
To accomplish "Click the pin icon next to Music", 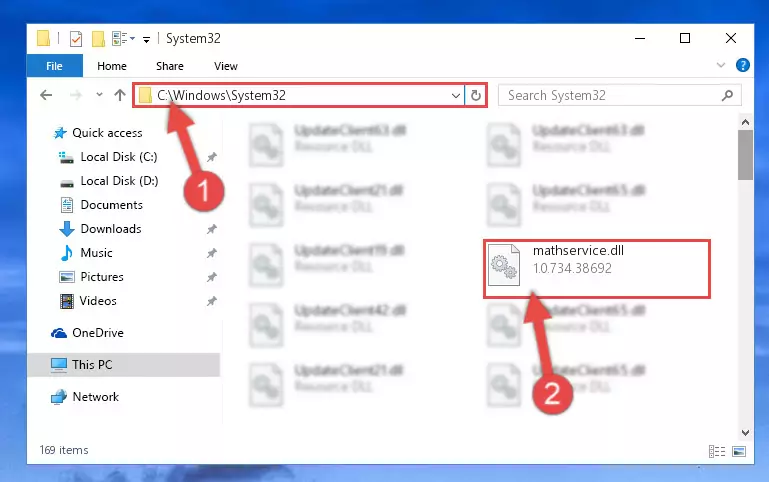I will [211, 253].
